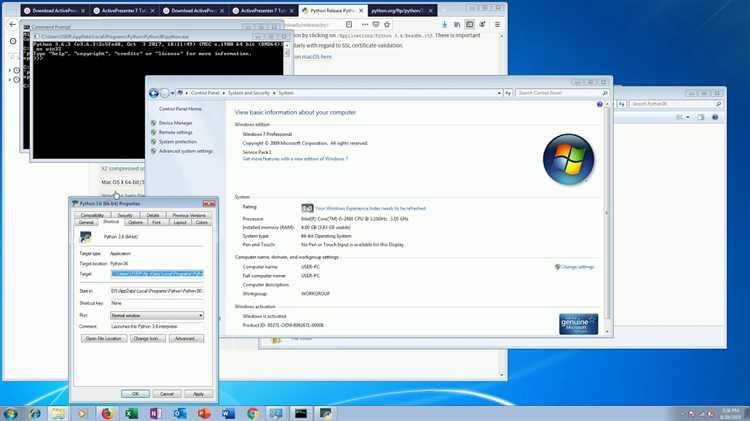Switch to Colors tab in Properties
Screen dimensions: 750x421
tap(201, 222)
